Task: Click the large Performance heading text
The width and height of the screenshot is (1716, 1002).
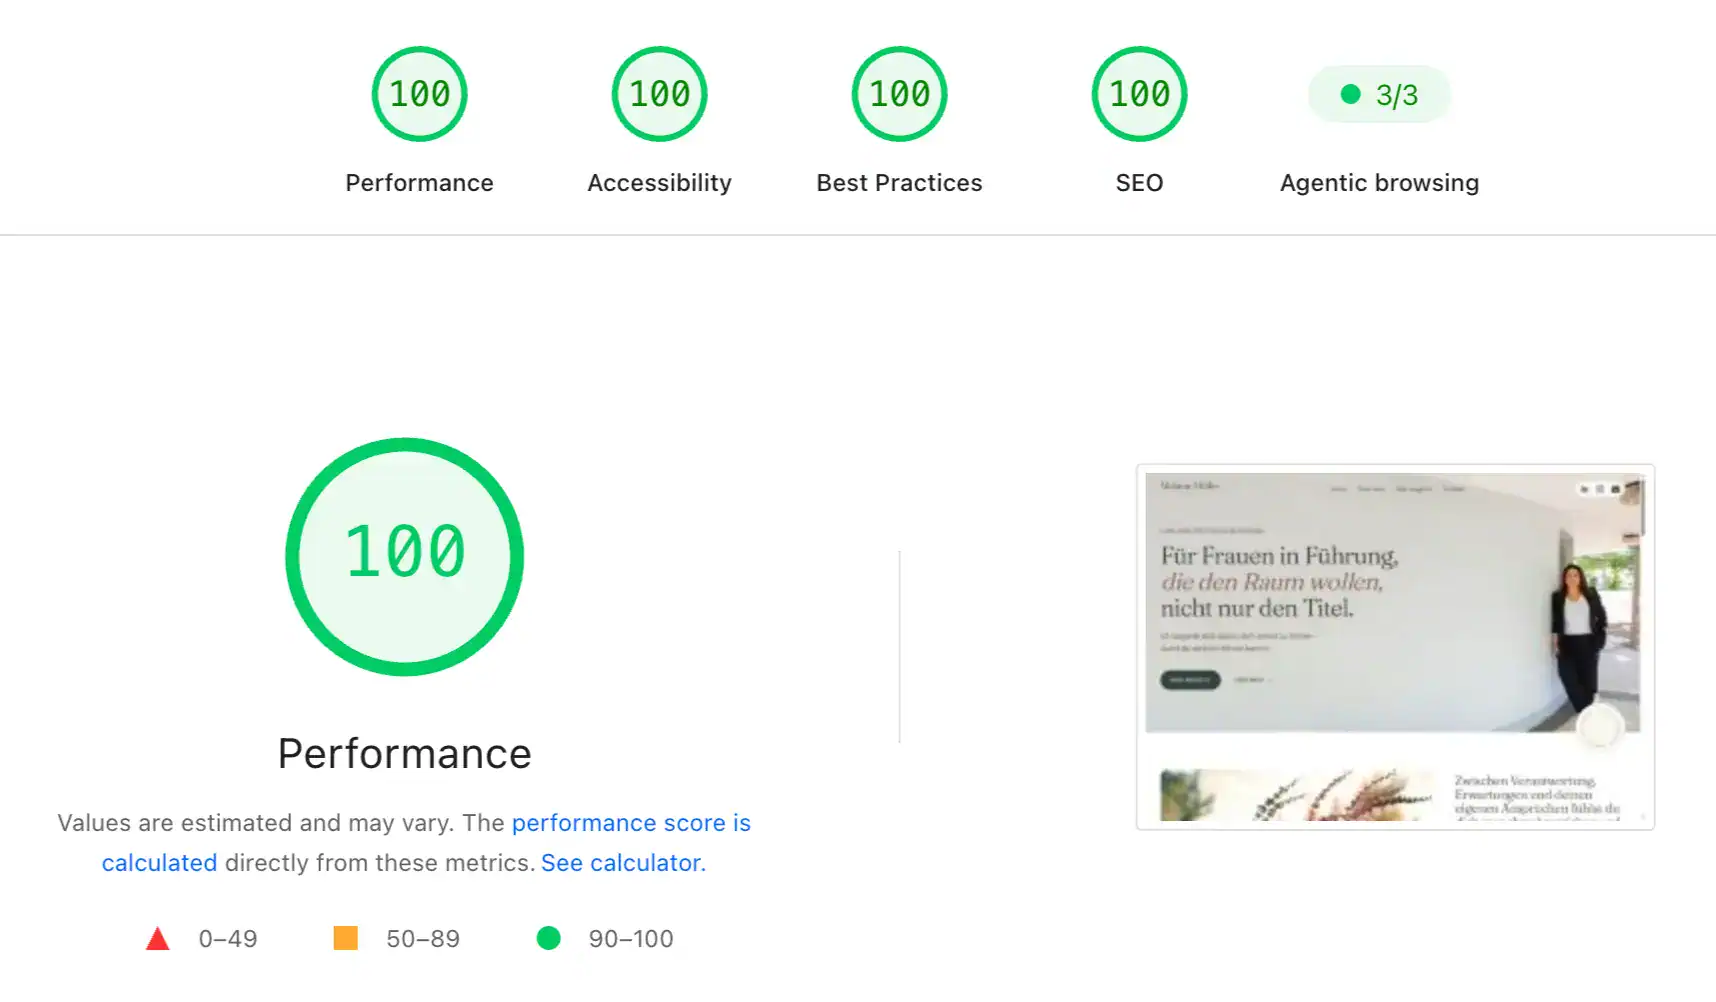Action: [x=404, y=754]
